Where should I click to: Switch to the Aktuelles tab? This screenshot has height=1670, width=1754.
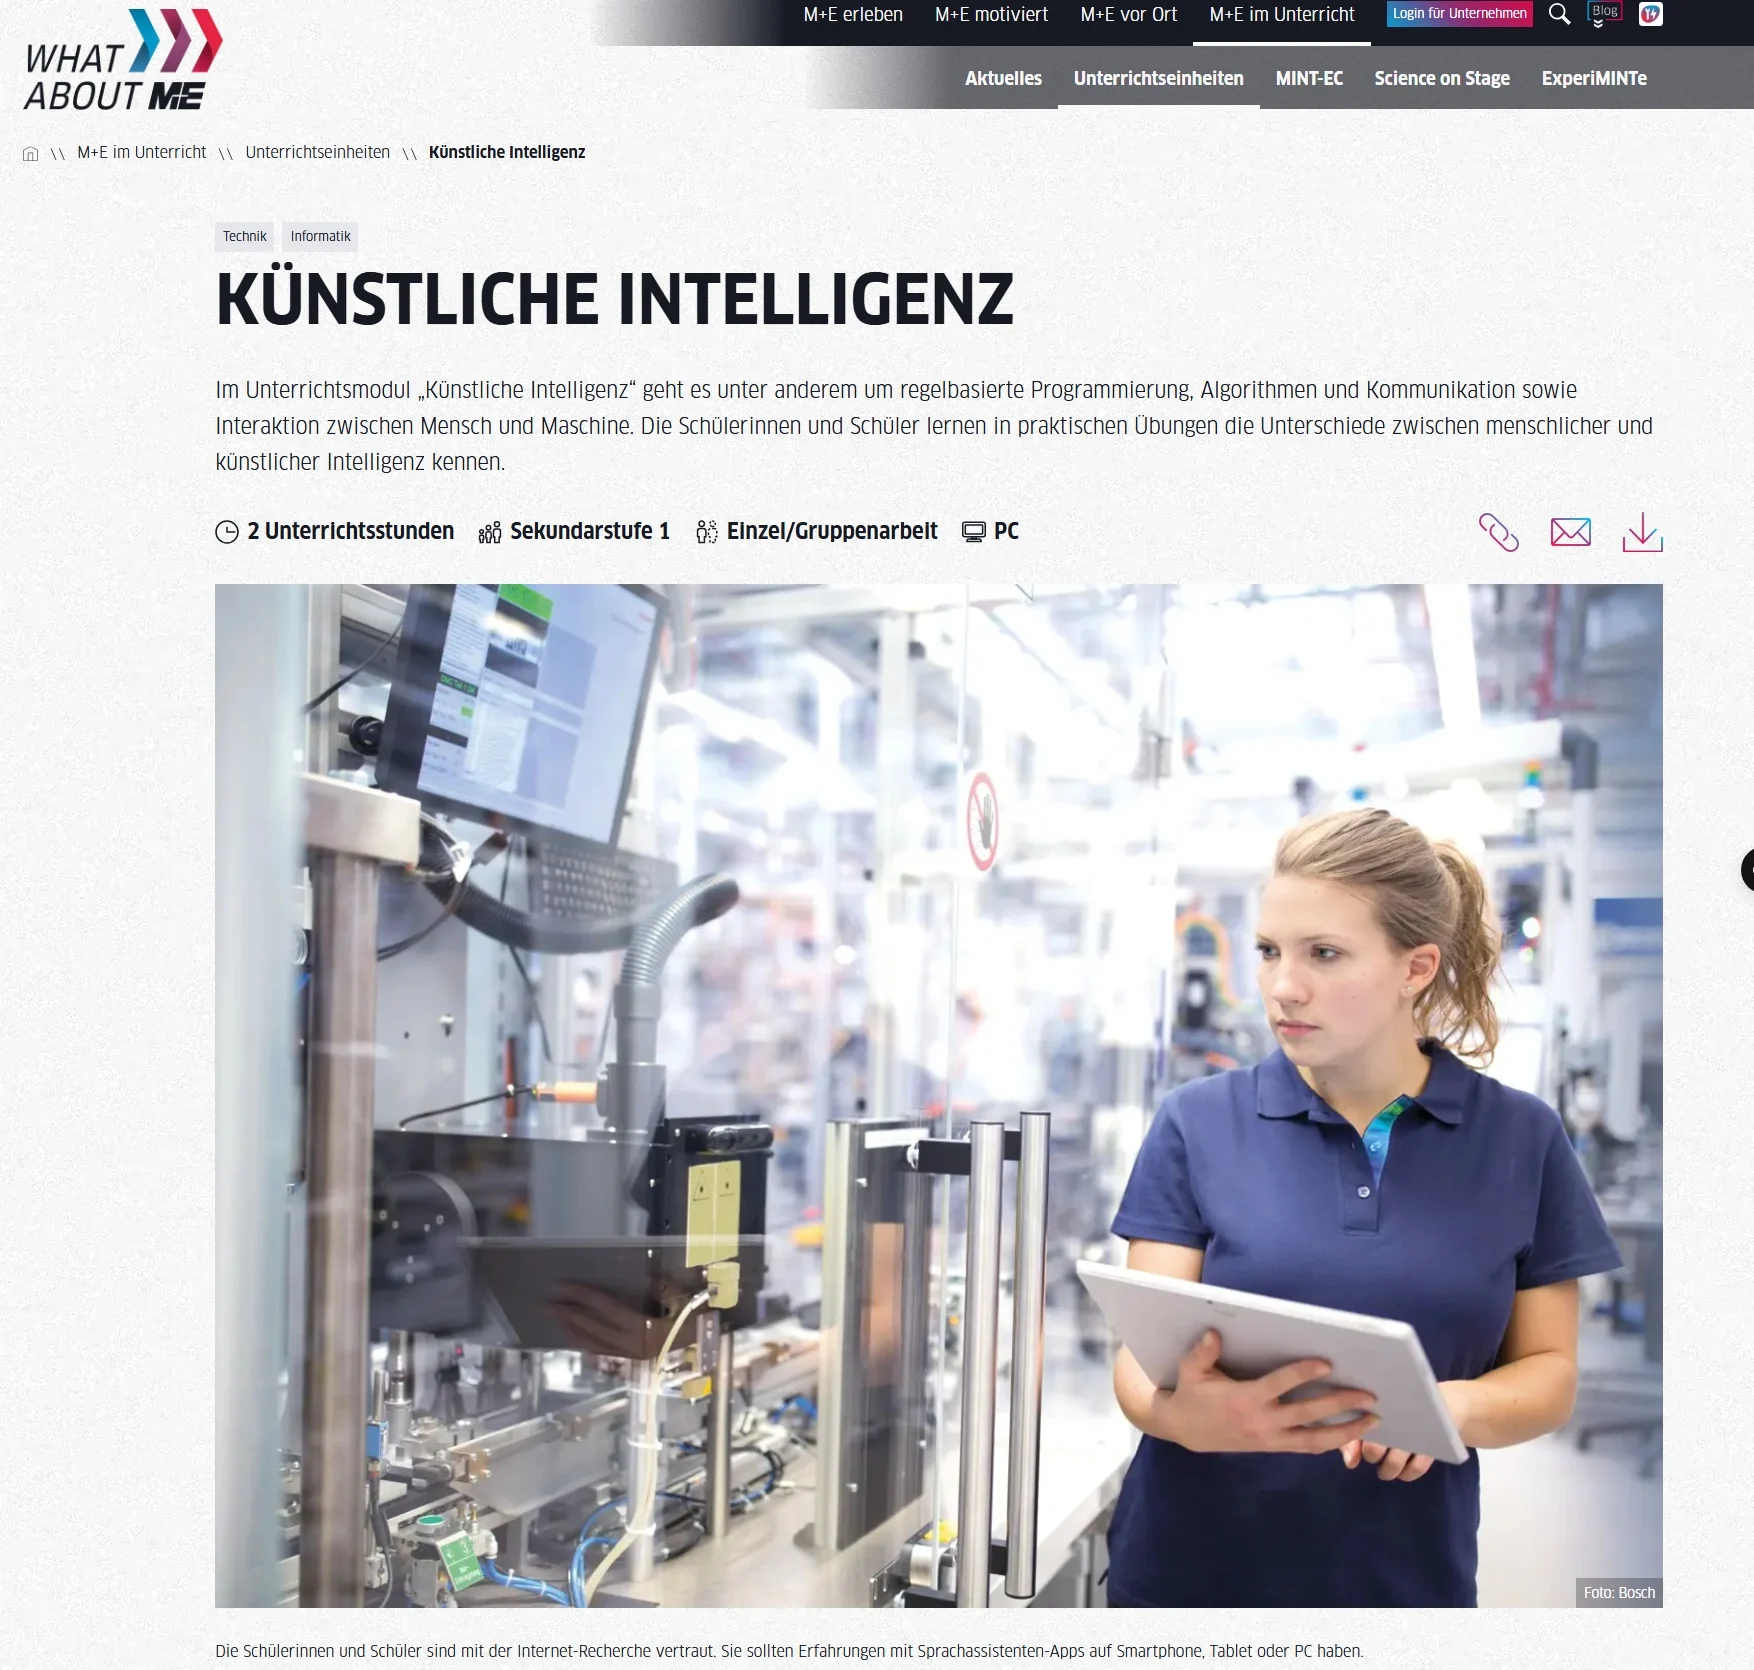[x=1003, y=78]
